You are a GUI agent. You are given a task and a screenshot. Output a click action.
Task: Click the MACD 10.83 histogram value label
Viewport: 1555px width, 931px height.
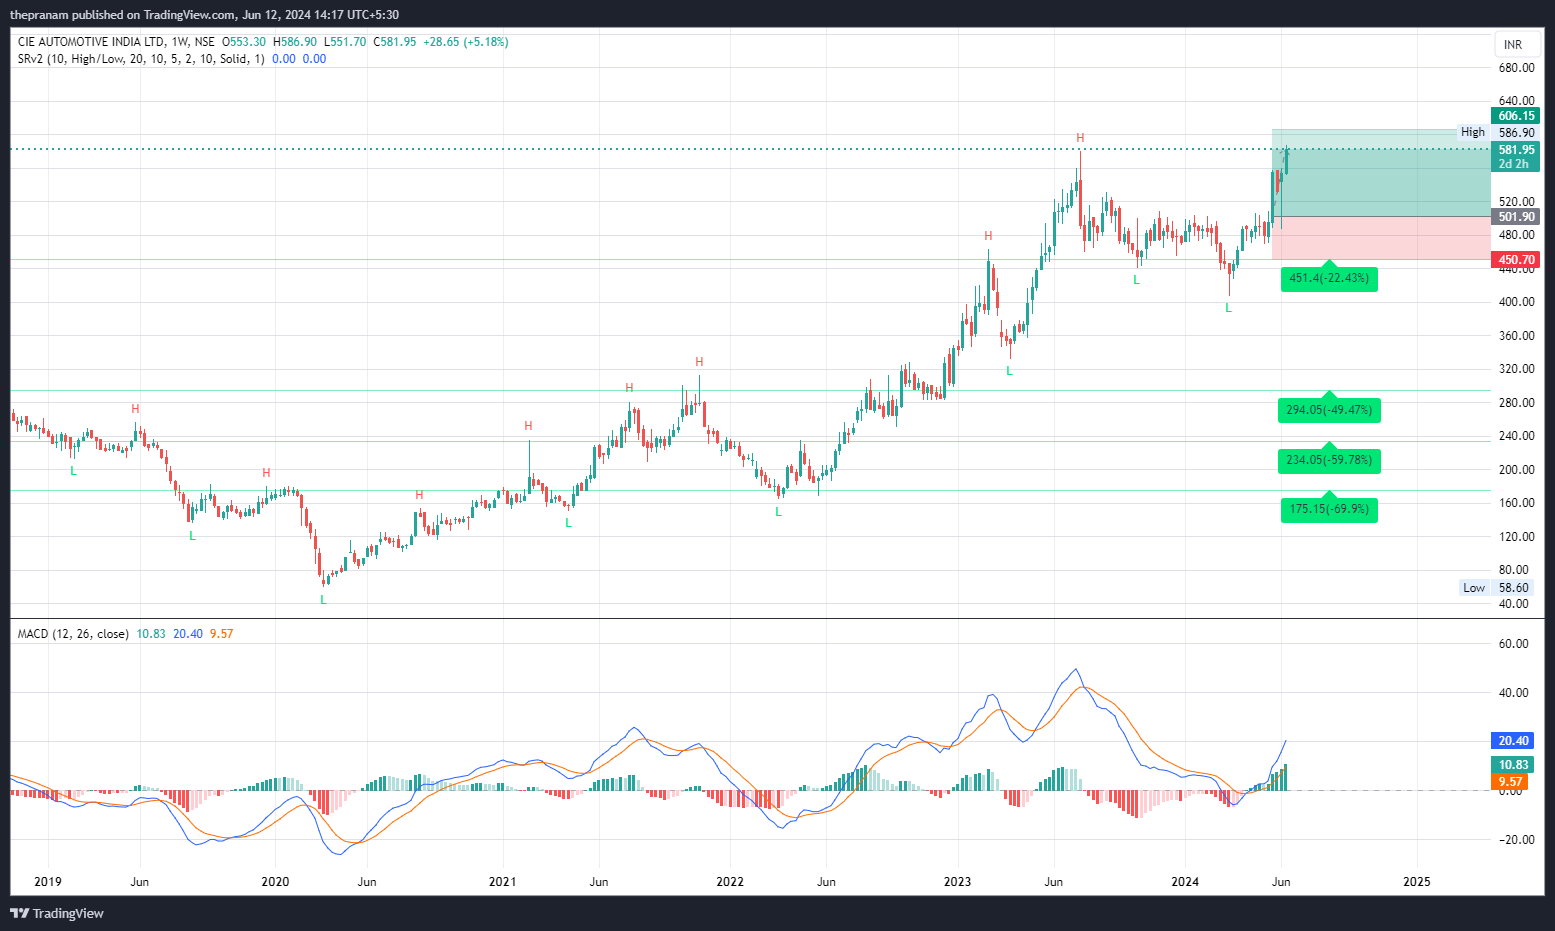(1513, 765)
